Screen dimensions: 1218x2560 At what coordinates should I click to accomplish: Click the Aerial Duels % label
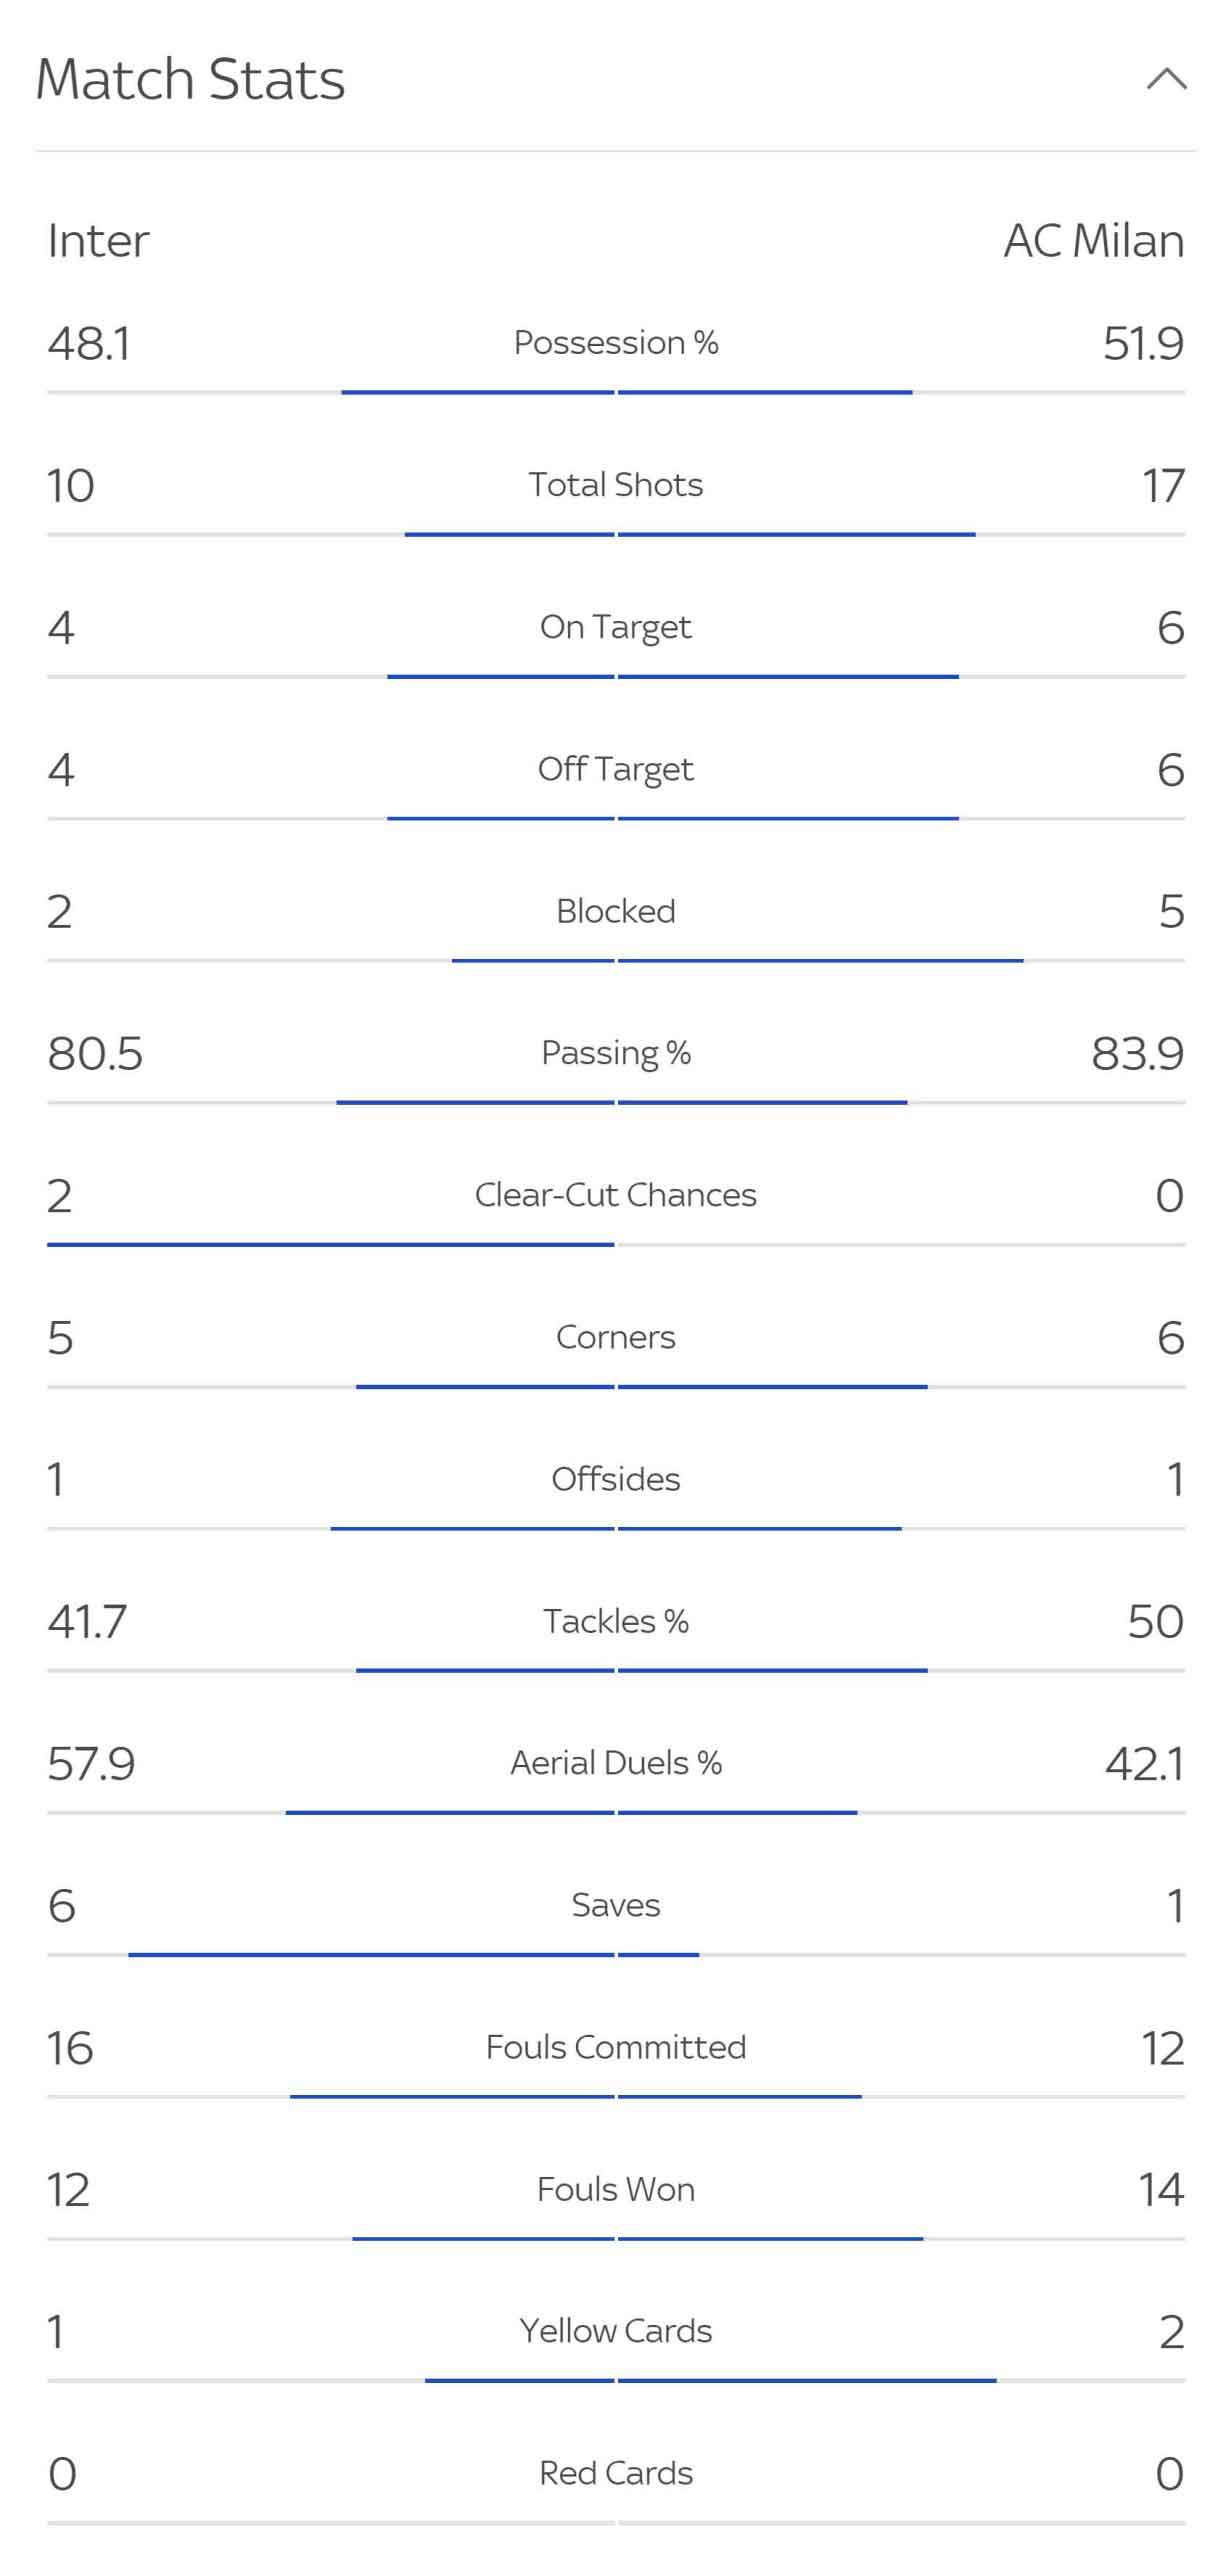click(x=616, y=1763)
